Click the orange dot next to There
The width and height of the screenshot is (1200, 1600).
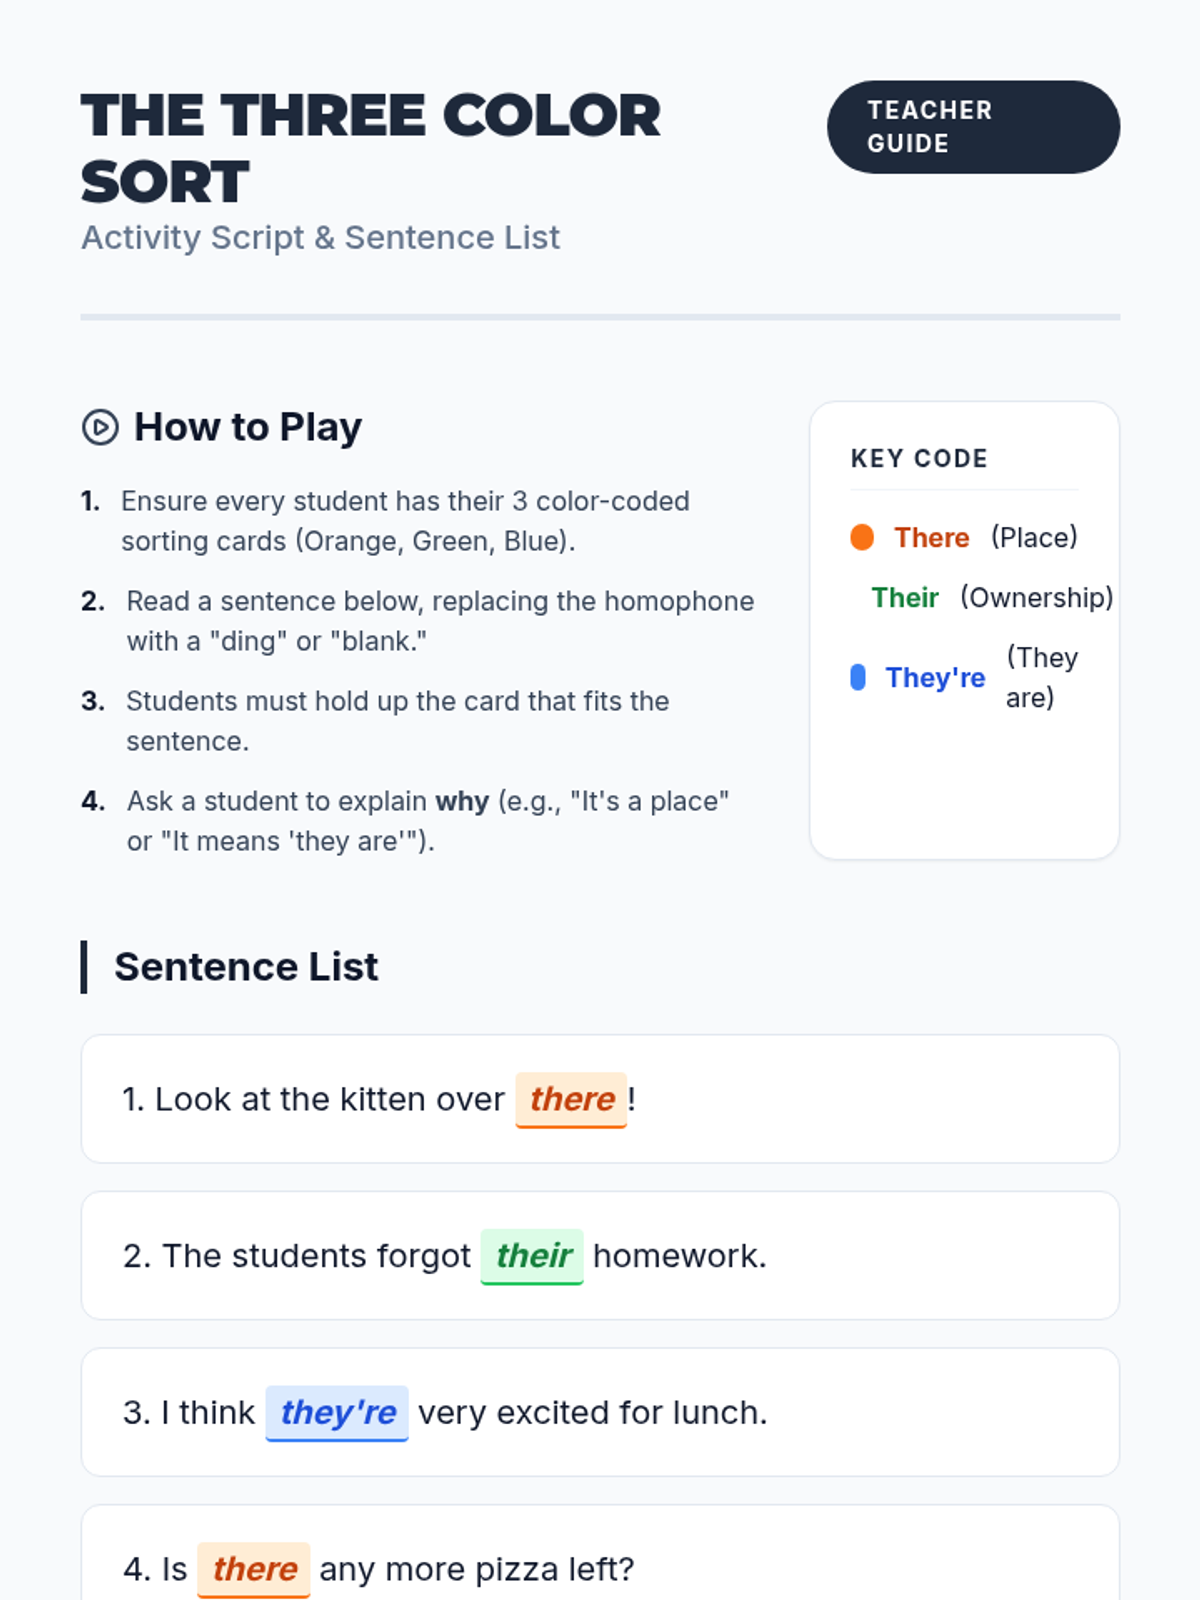pos(862,537)
